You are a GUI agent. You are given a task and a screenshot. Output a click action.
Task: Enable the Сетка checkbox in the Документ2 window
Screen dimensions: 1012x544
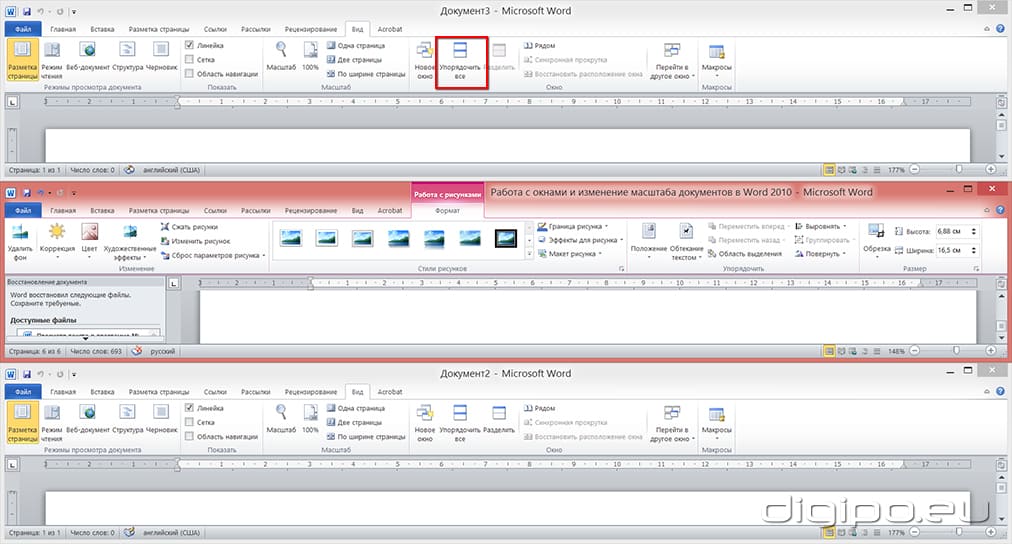pyautogui.click(x=191, y=423)
